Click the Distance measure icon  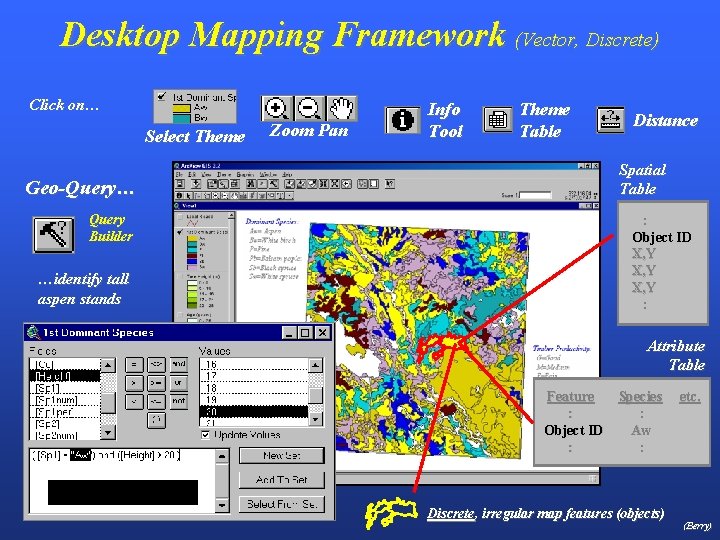coord(610,120)
